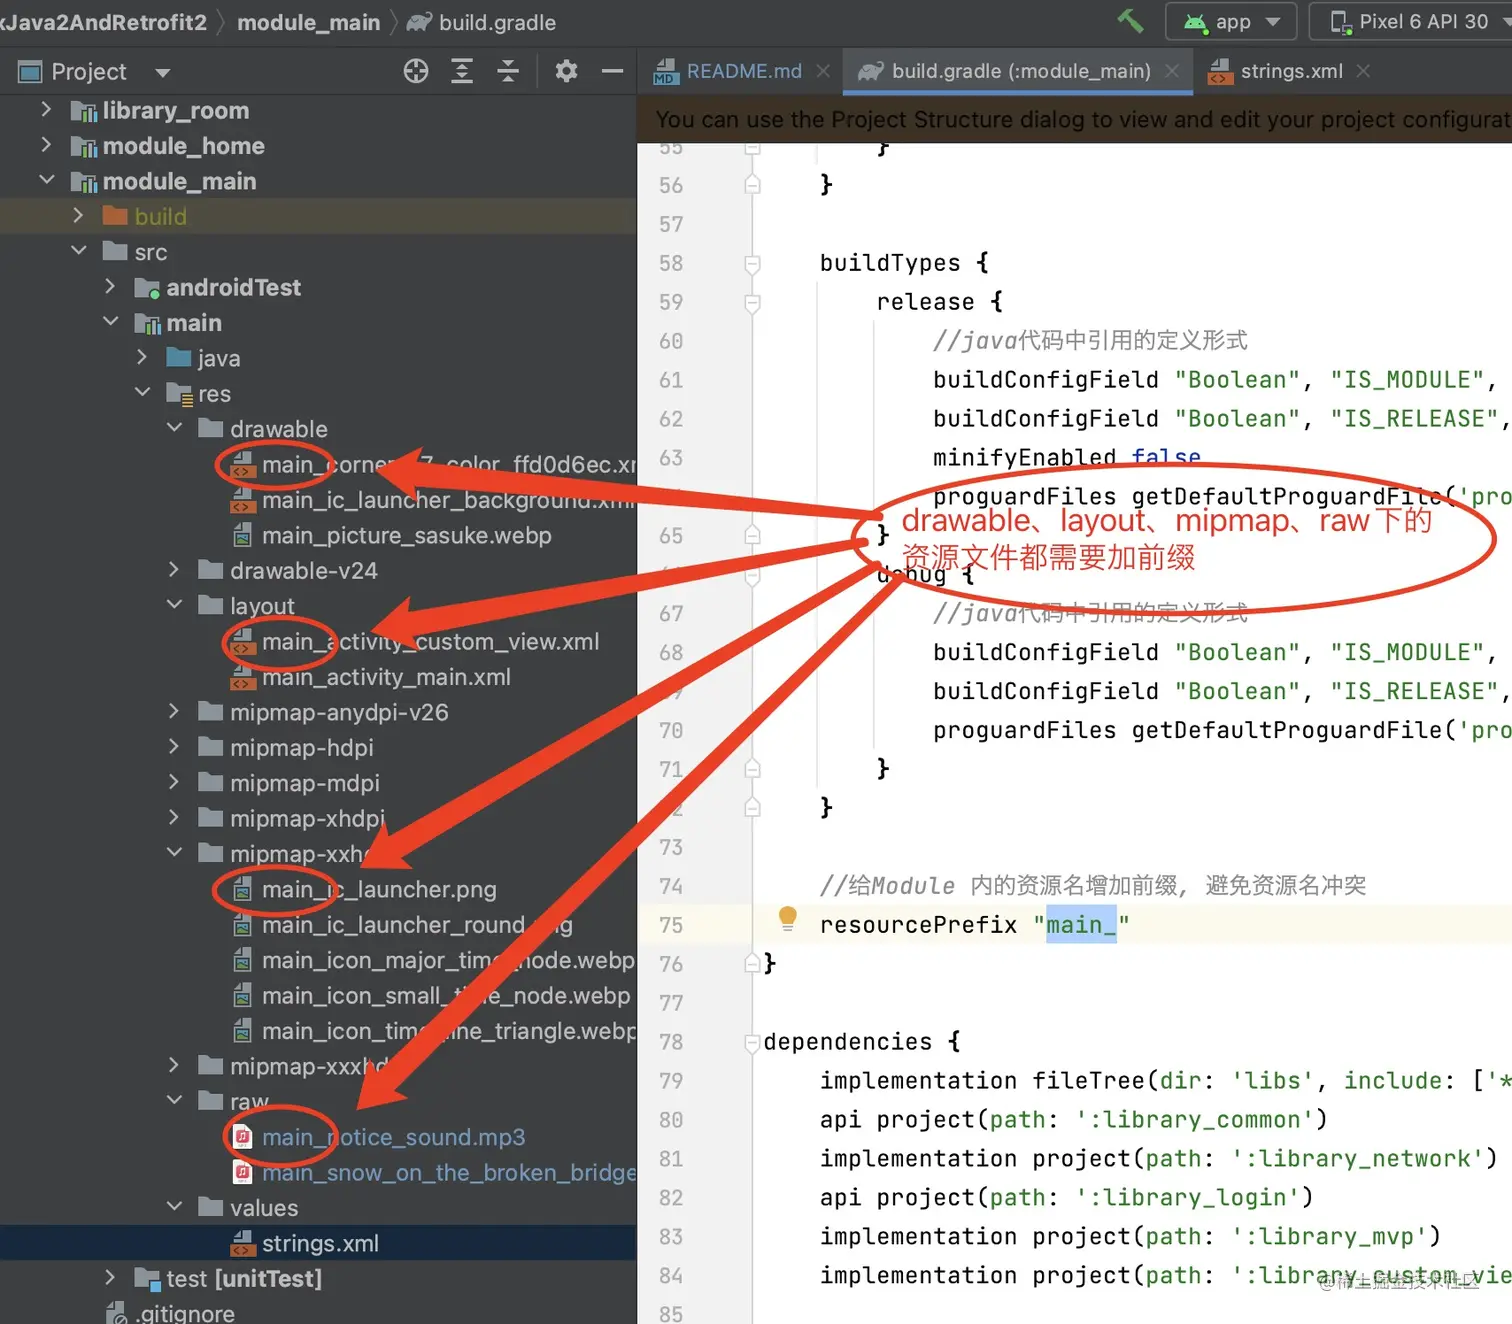
Task: Select mipmap-hdpi folder in tree
Action: (x=301, y=748)
